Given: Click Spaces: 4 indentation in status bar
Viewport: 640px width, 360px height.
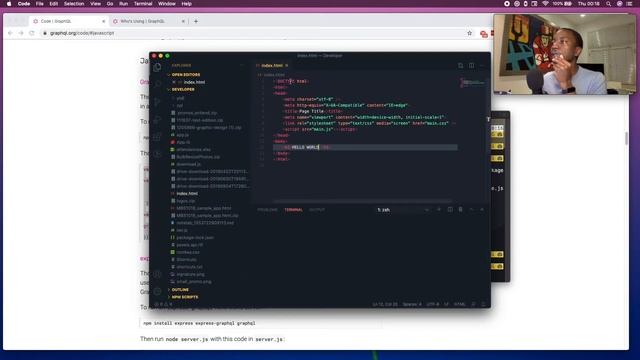Looking at the screenshot, I should pyautogui.click(x=412, y=304).
